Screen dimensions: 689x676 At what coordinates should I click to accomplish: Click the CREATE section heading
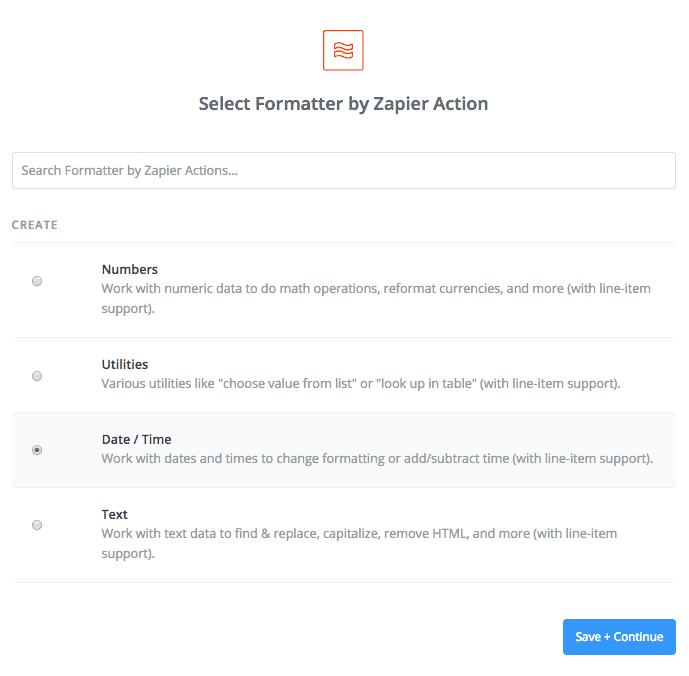35,225
